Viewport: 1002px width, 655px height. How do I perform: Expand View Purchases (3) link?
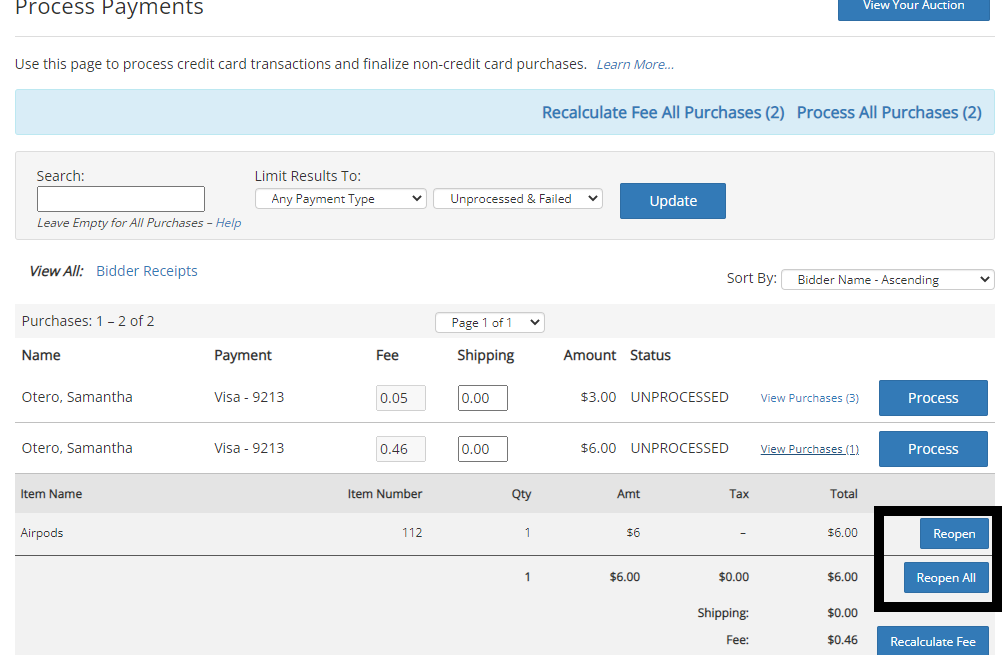tap(809, 398)
